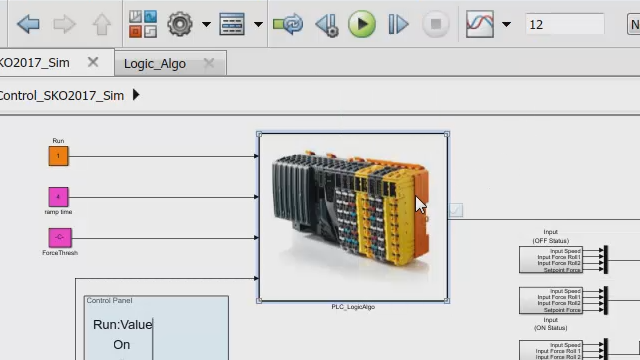Click the Up to Parent arrow
This screenshot has width=640, height=360.
coord(101,24)
